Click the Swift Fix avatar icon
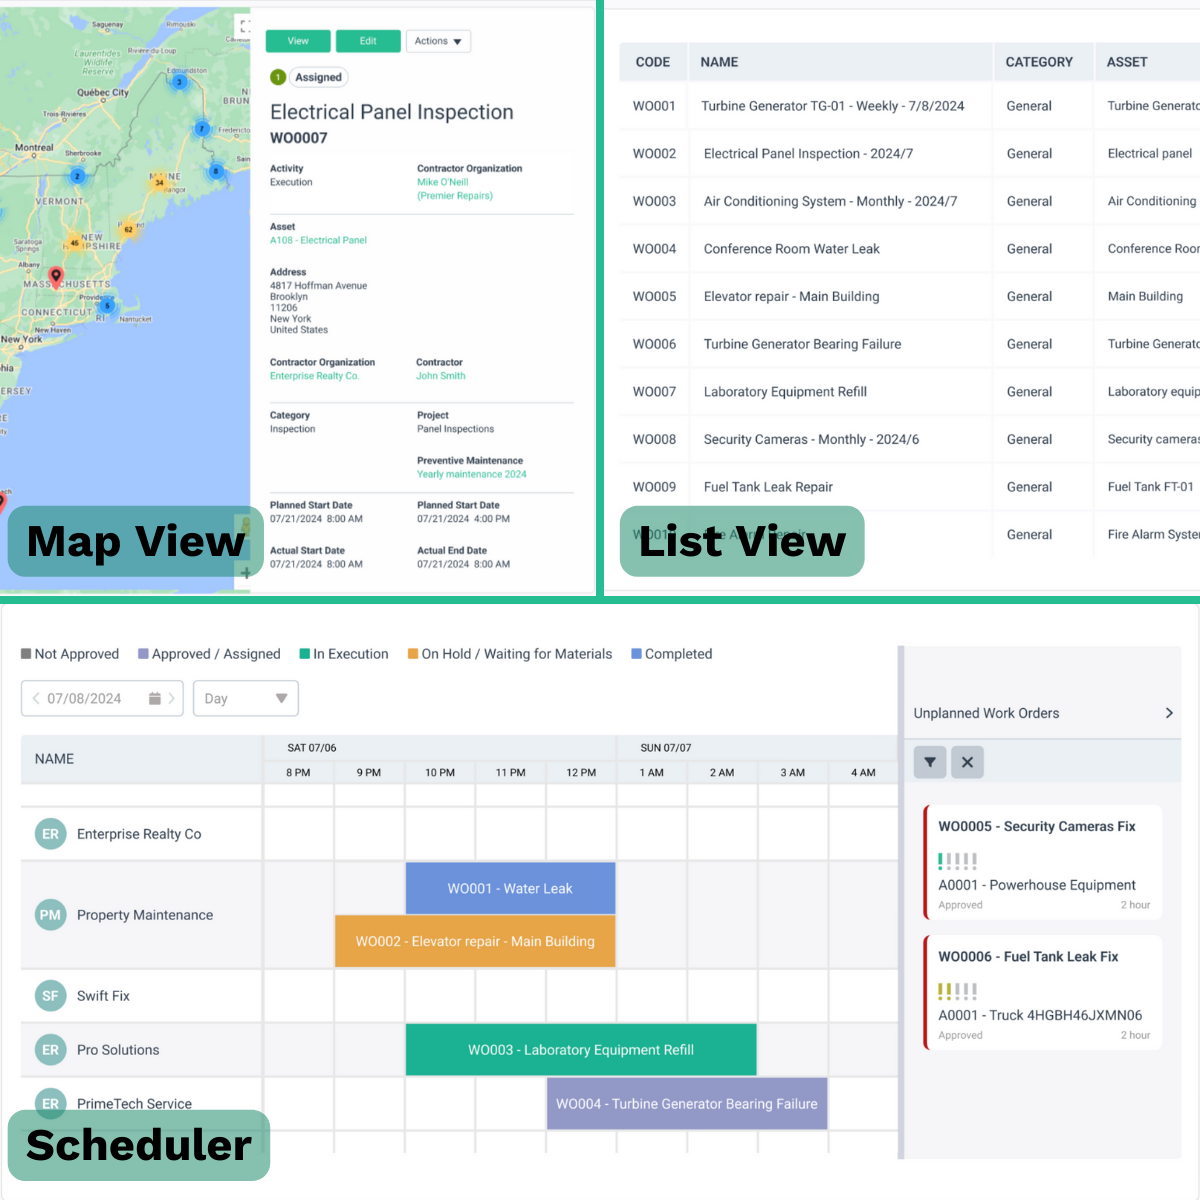Image resolution: width=1200 pixels, height=1200 pixels. (x=50, y=995)
